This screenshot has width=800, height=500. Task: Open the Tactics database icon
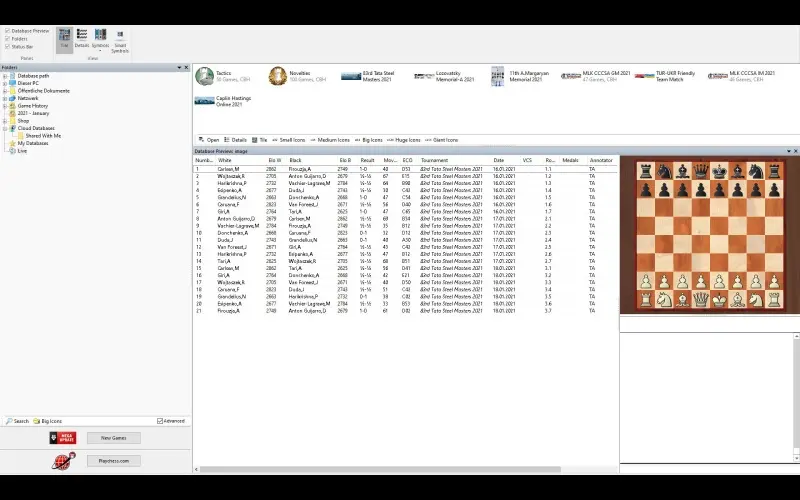point(204,76)
